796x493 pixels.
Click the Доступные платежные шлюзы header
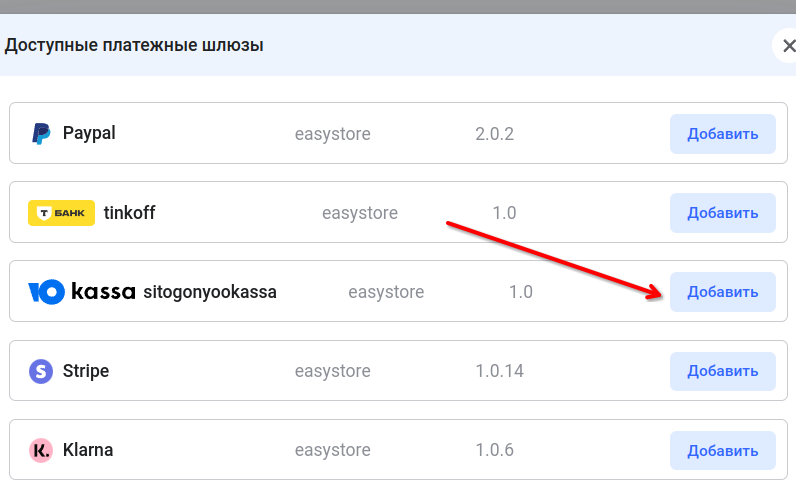[135, 46]
